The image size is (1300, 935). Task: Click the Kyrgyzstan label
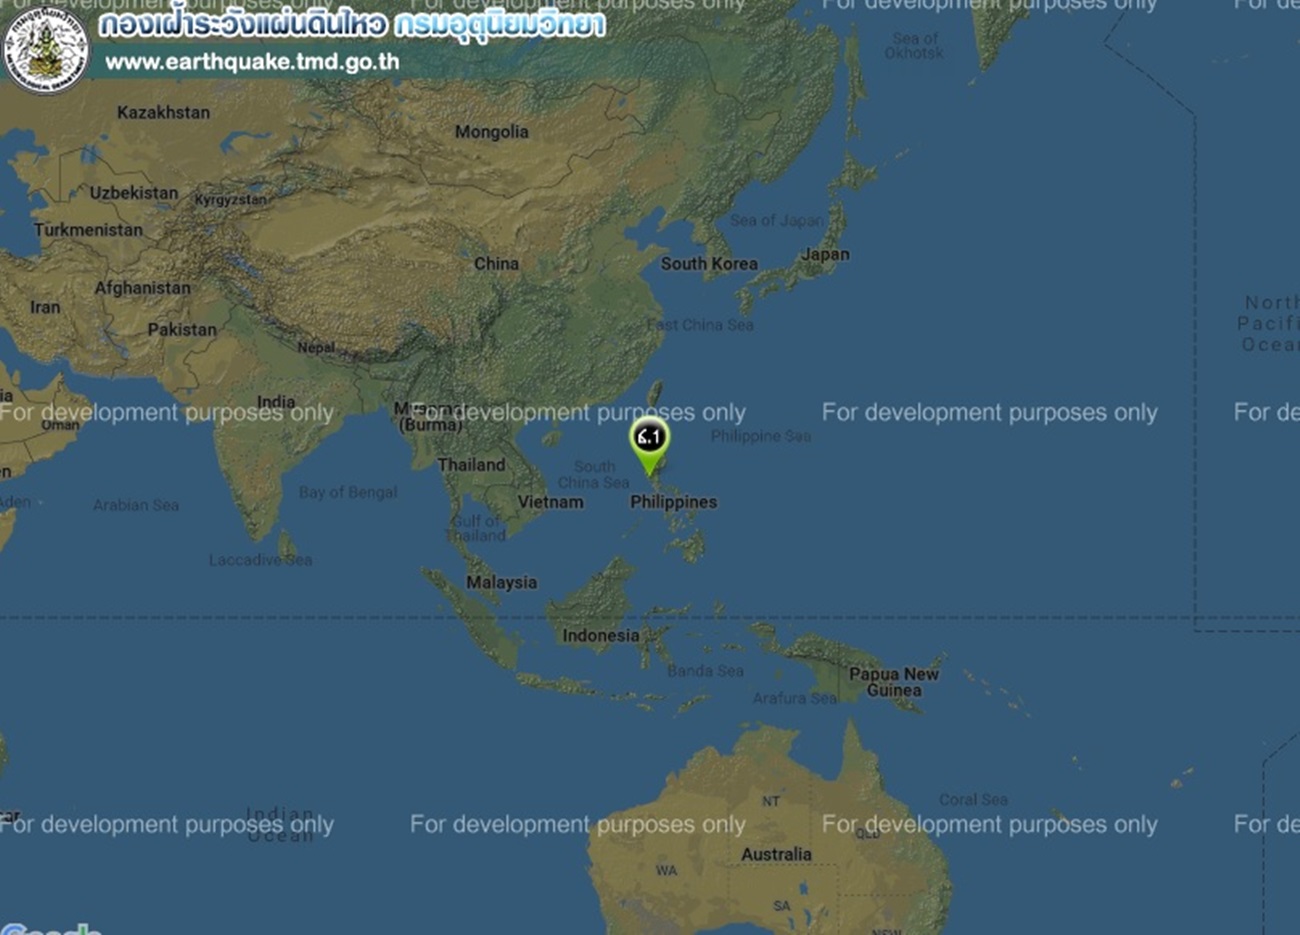coord(230,200)
